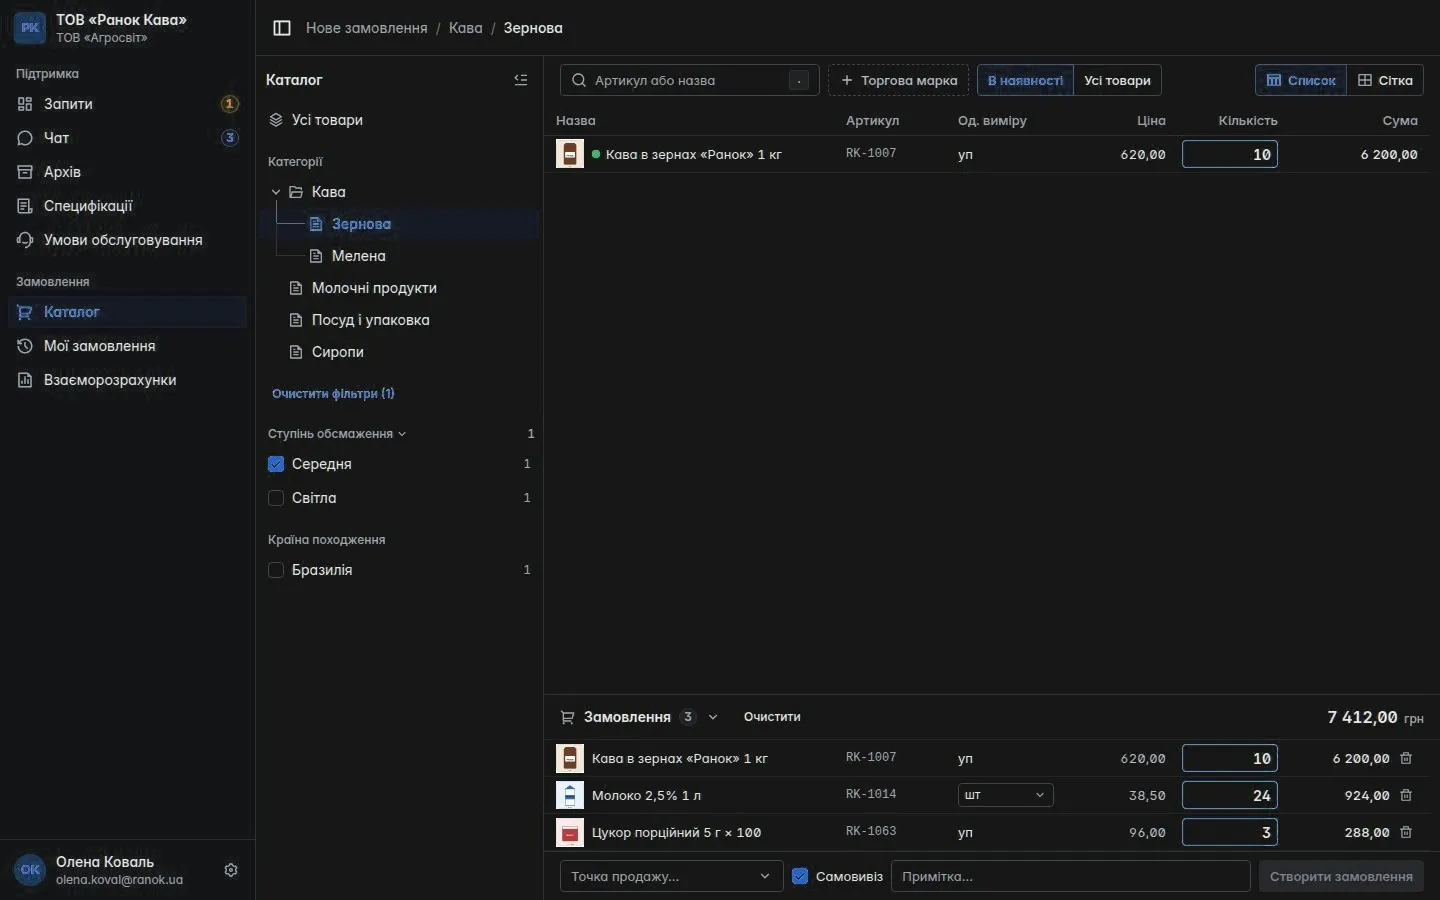
Task: Check the Бразилія origin filter
Action: (276, 570)
